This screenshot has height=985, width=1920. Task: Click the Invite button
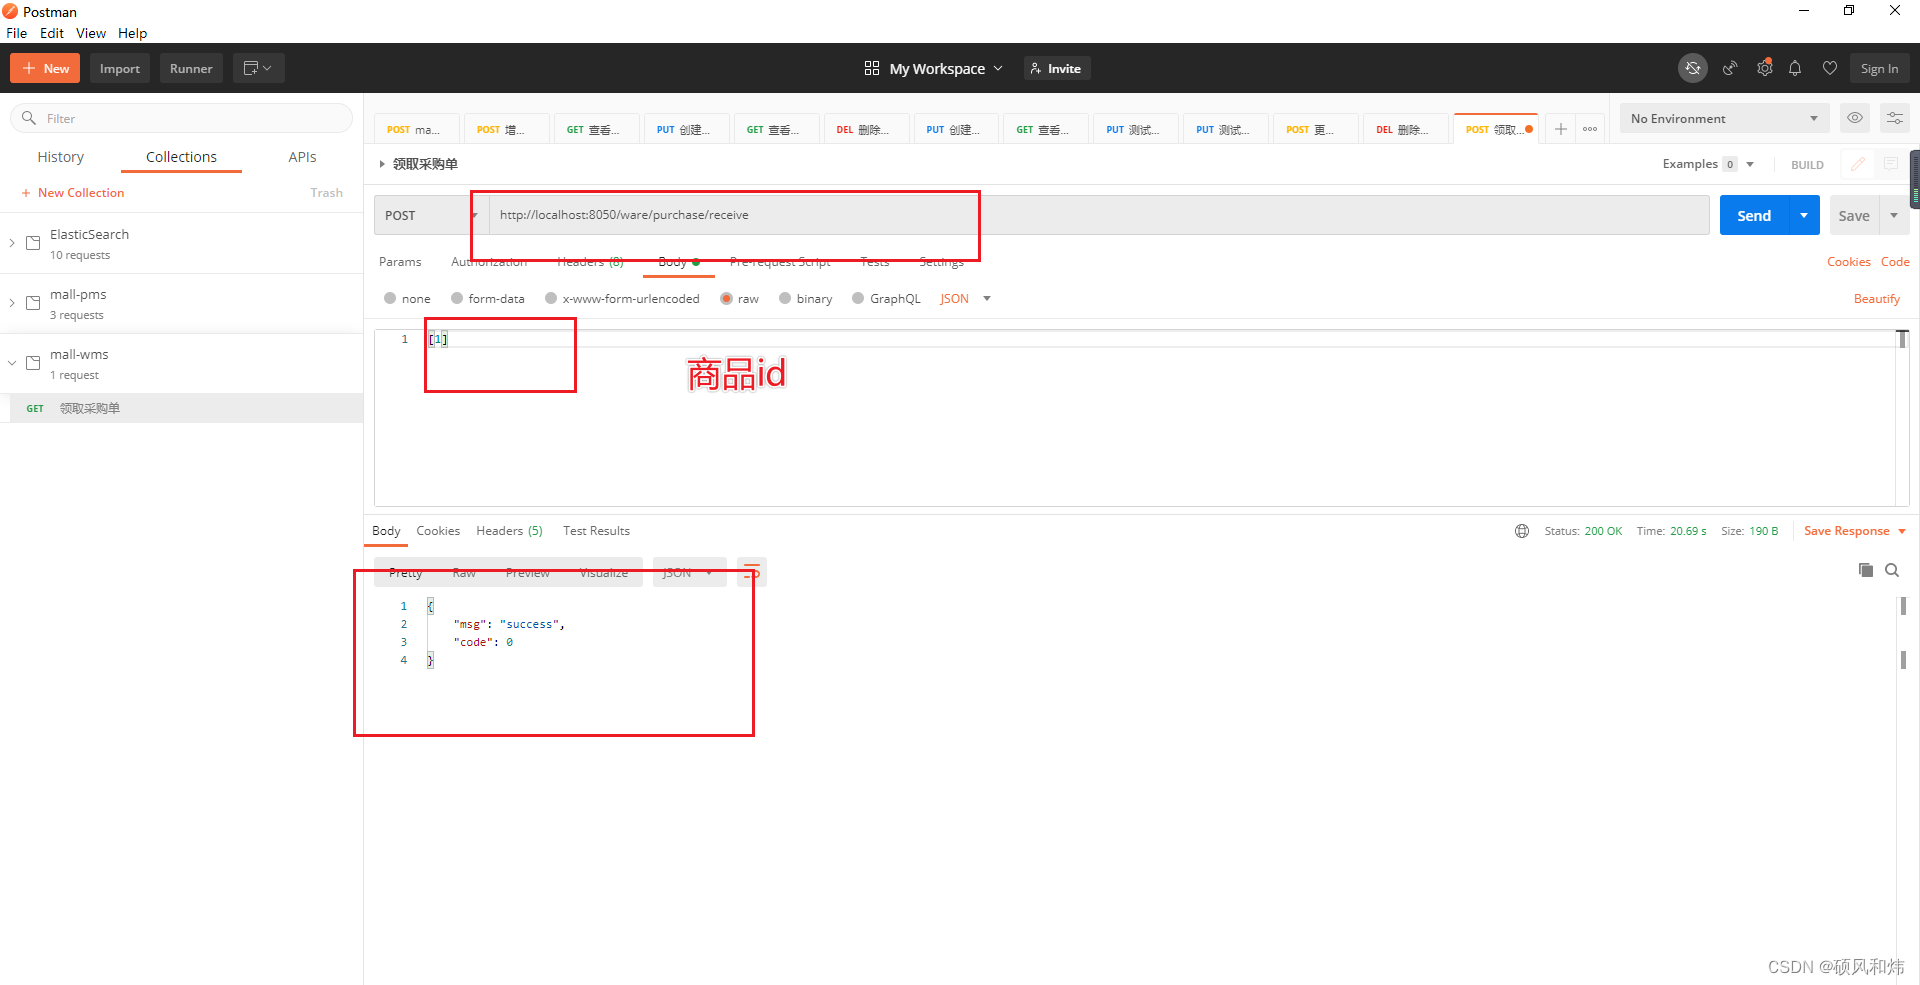coord(1056,68)
